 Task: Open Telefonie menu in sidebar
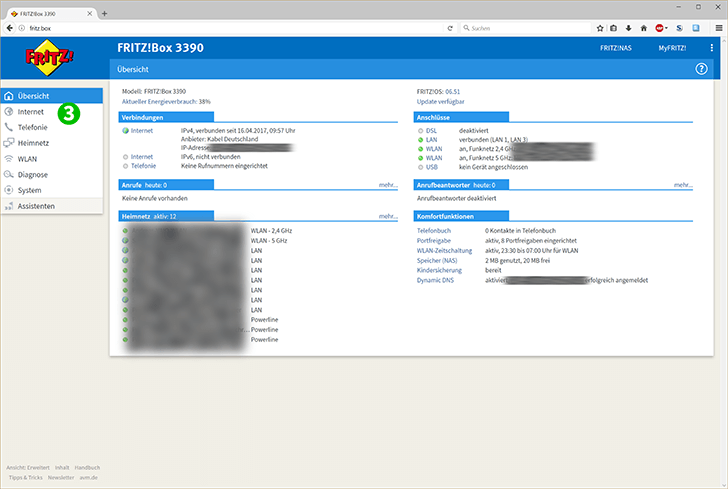(x=32, y=127)
